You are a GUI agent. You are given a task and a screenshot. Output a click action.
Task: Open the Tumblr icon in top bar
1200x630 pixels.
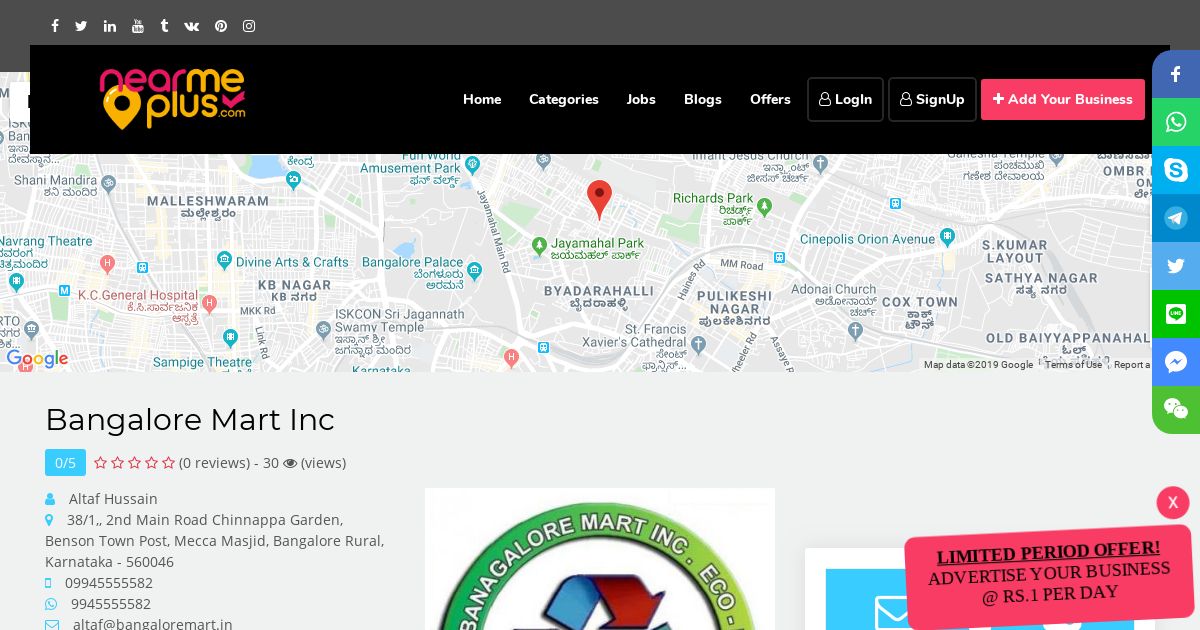coord(164,26)
